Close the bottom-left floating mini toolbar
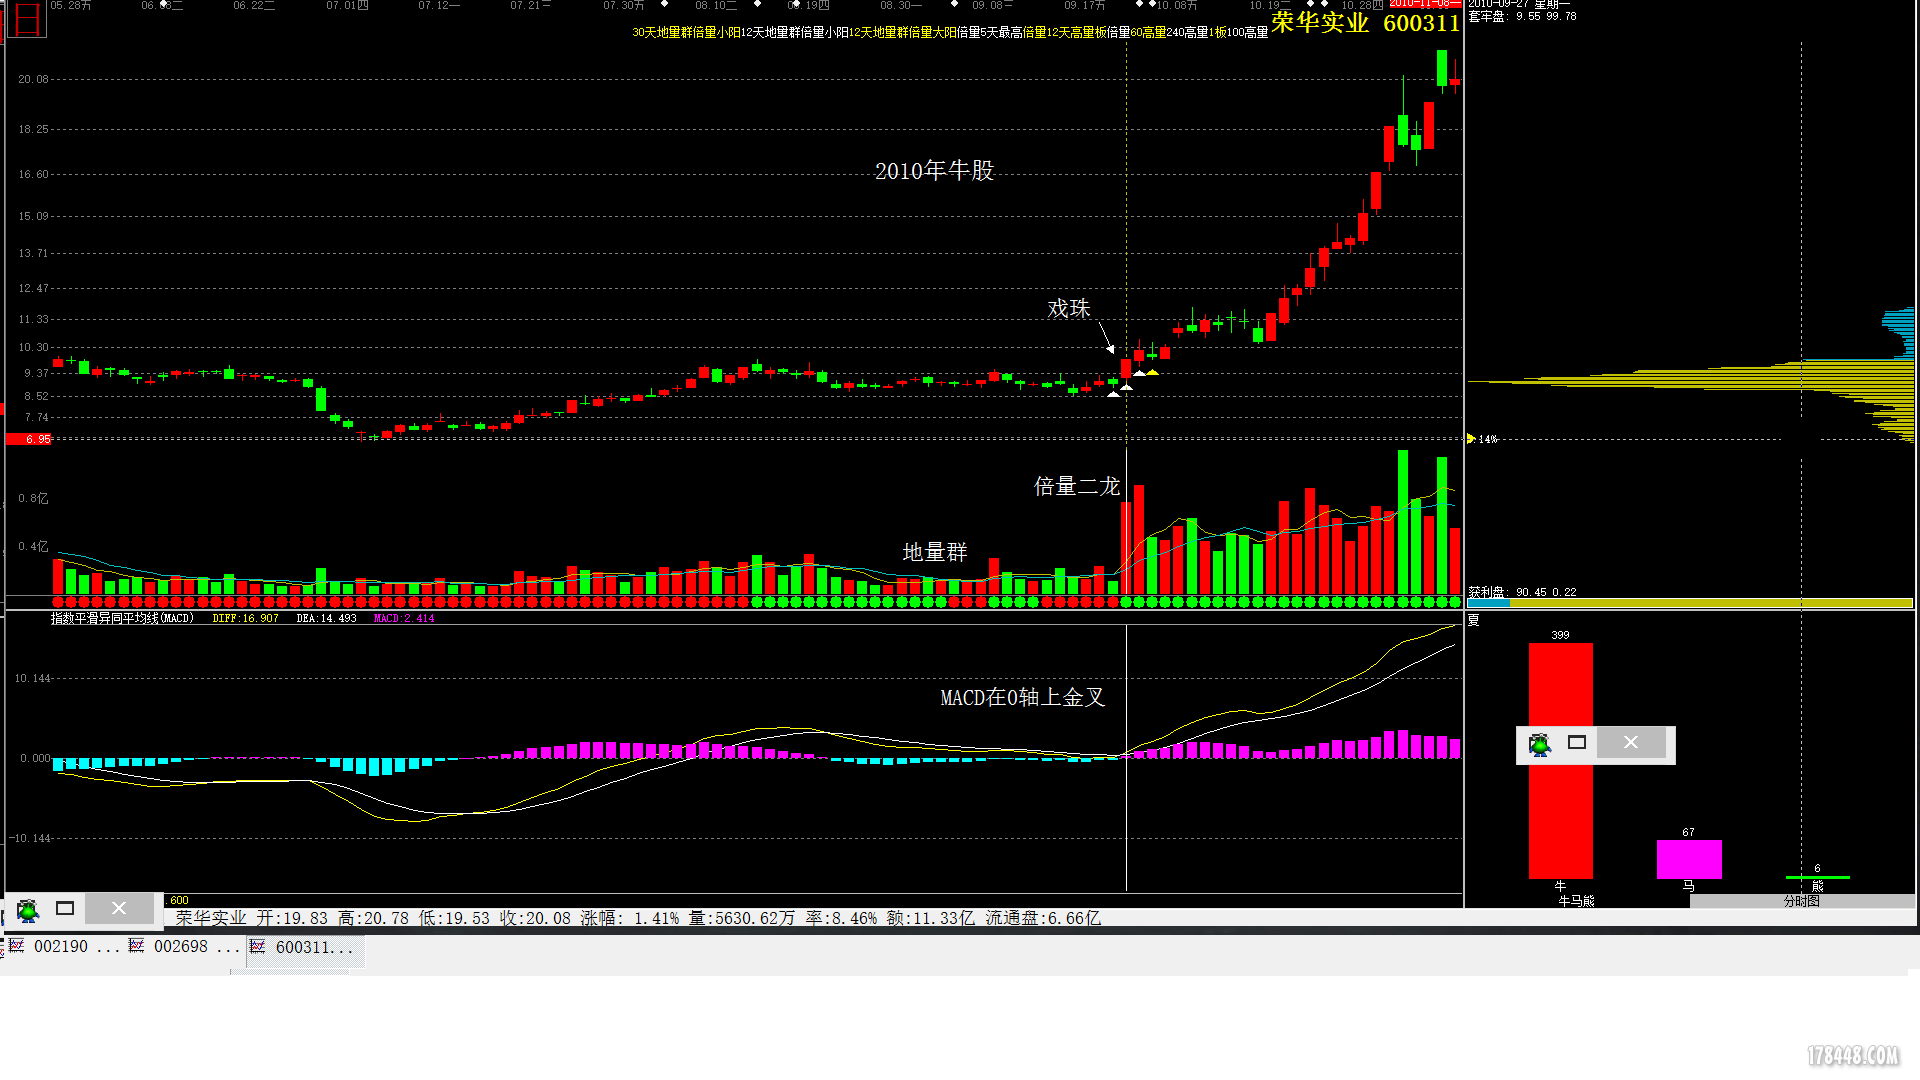1920x1080 pixels. 119,908
